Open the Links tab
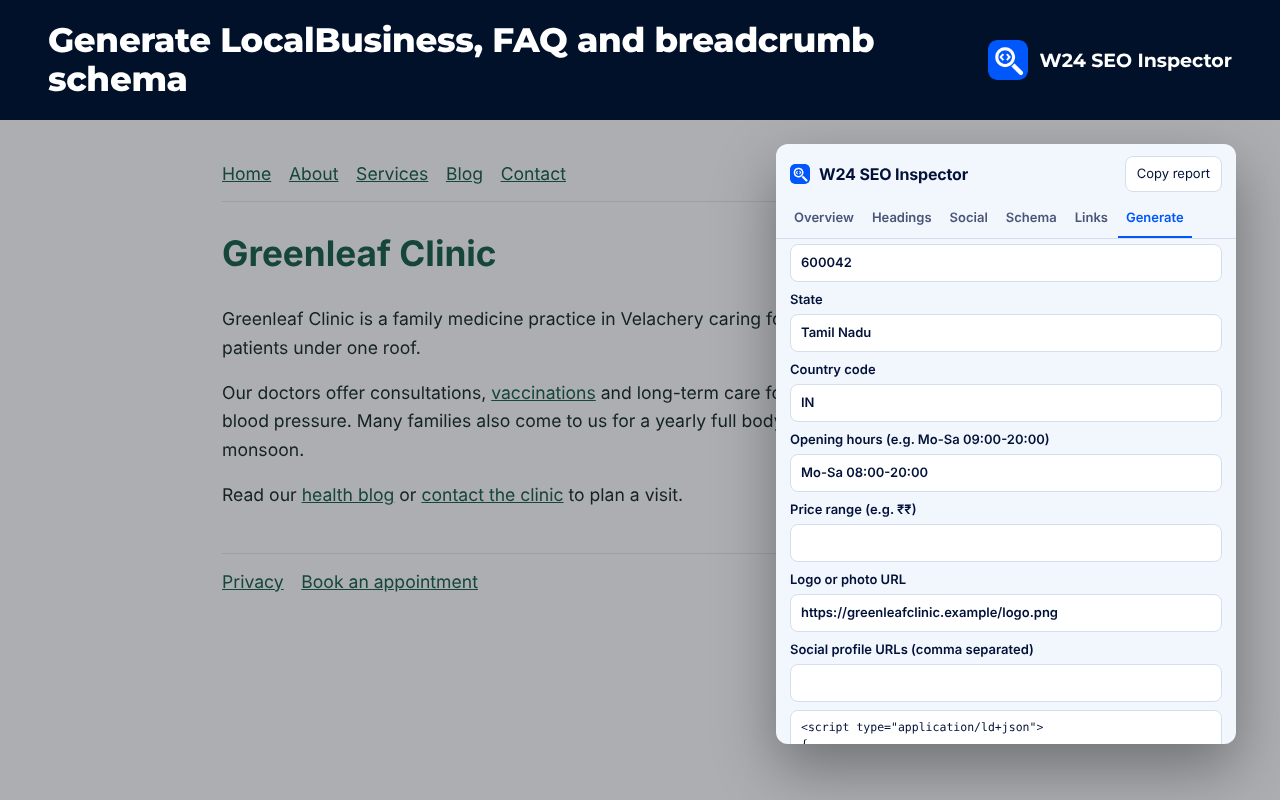 tap(1091, 217)
